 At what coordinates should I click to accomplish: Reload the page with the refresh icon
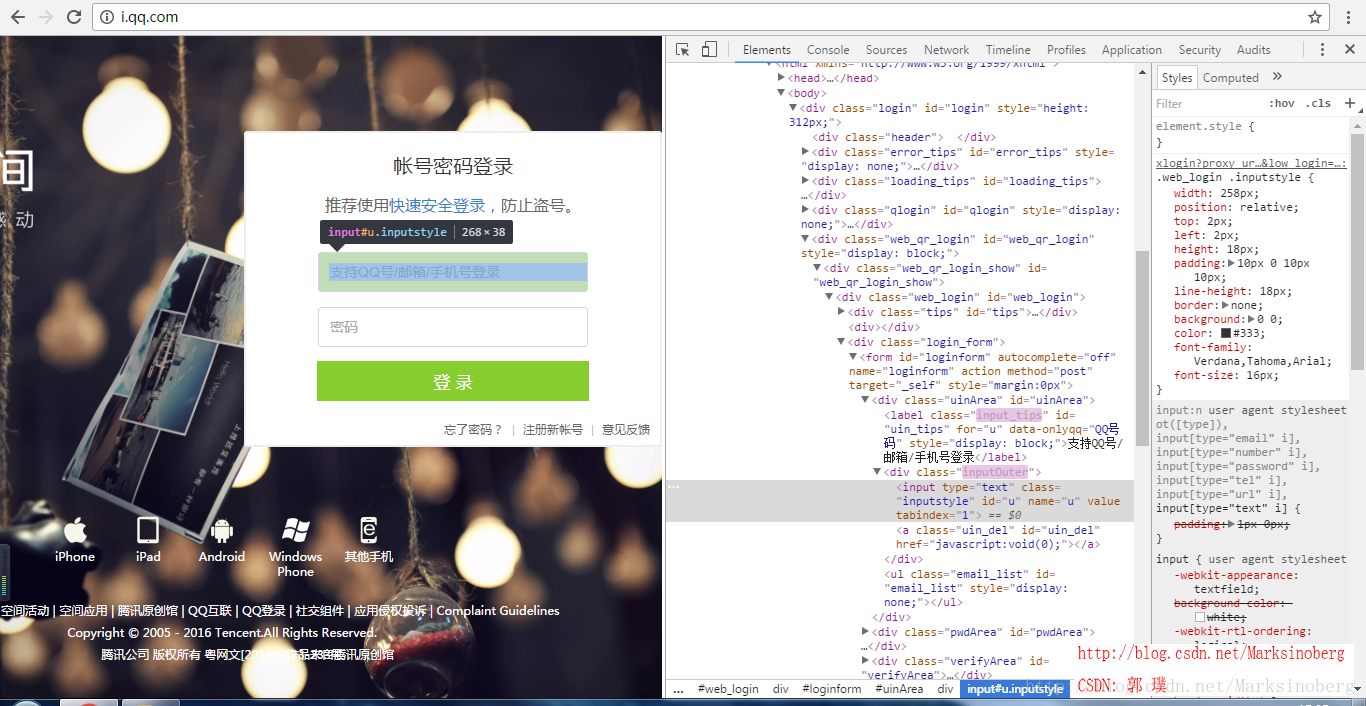pyautogui.click(x=74, y=17)
